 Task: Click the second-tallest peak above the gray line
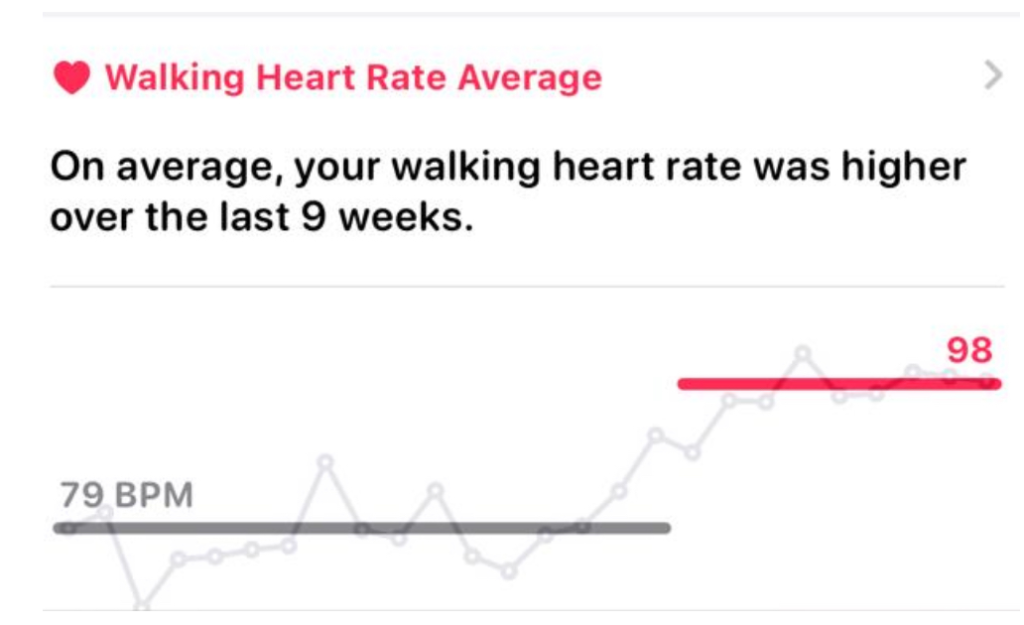click(x=436, y=490)
